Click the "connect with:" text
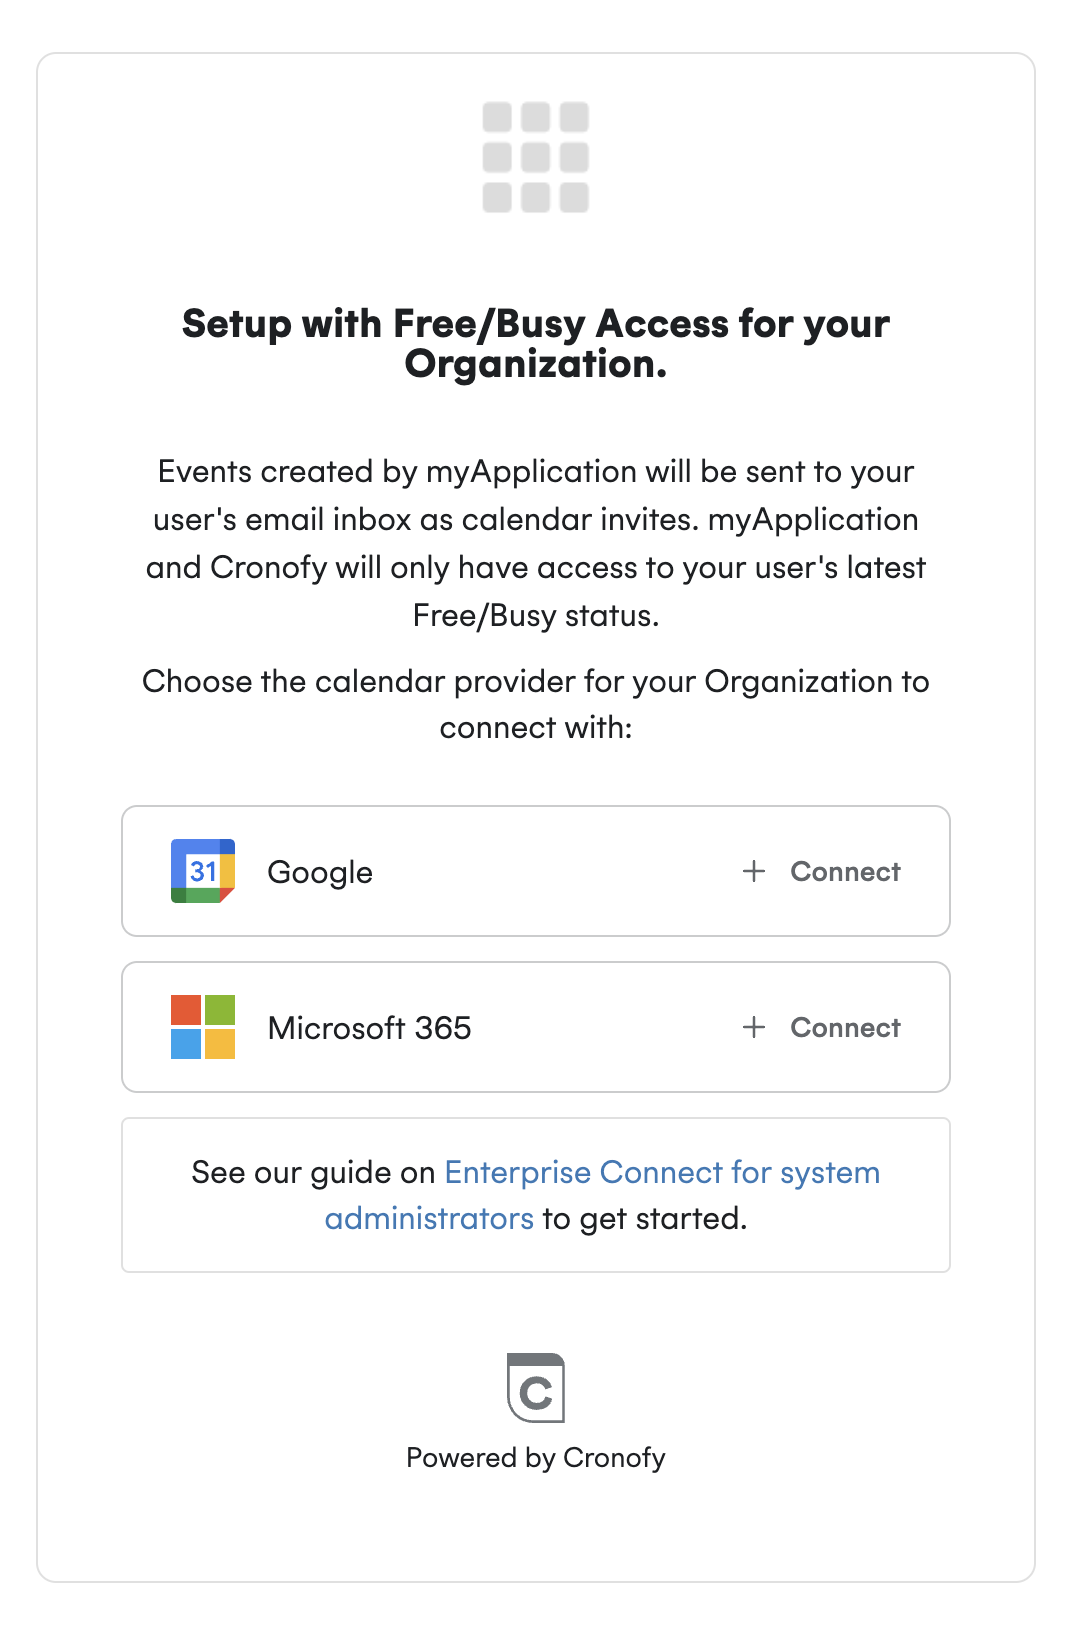The image size is (1076, 1640). 536,728
